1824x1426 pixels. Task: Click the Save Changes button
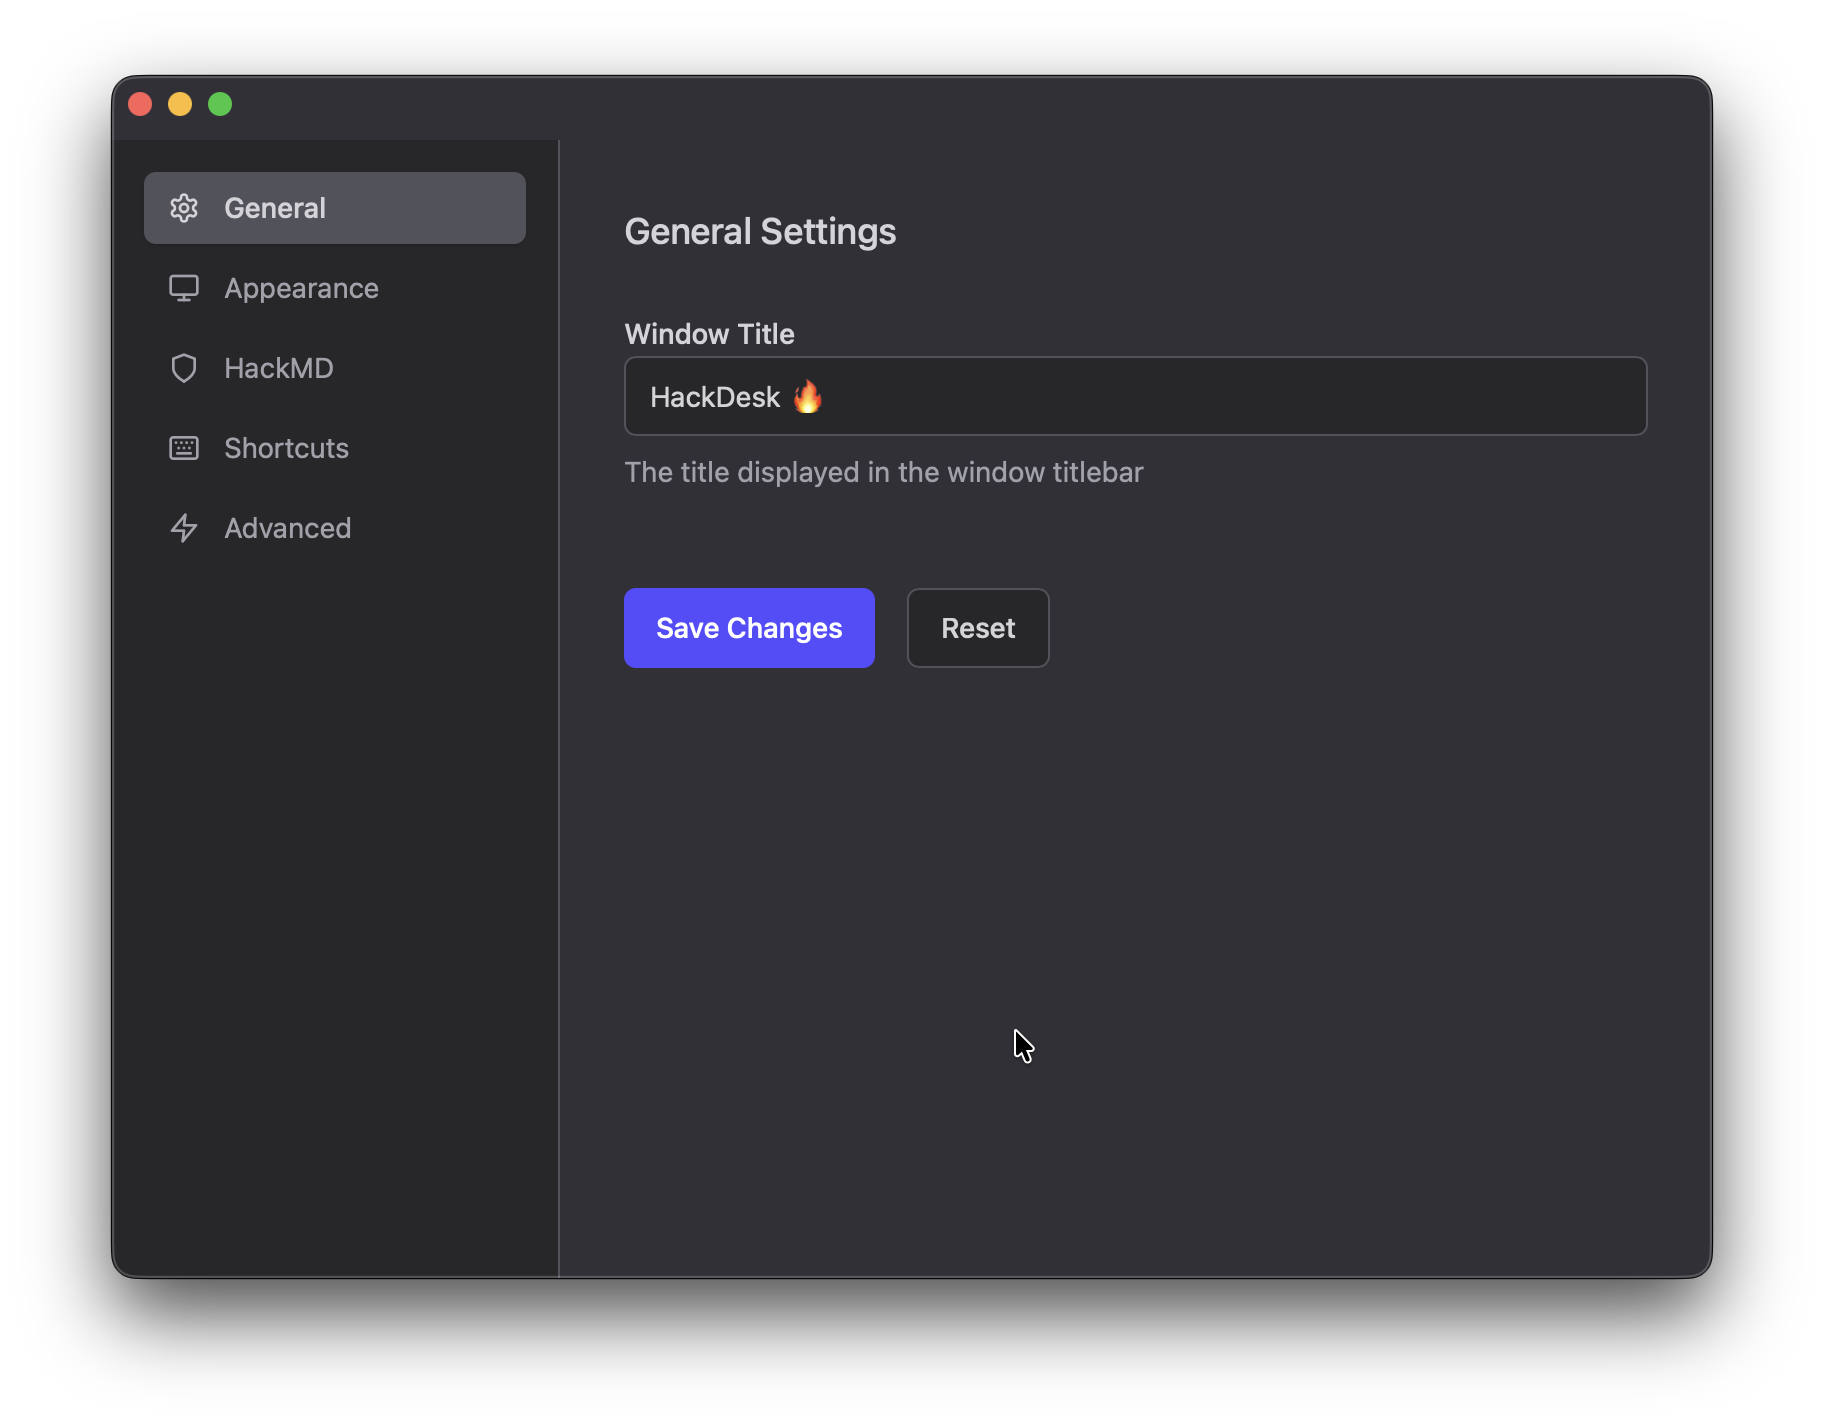749,628
